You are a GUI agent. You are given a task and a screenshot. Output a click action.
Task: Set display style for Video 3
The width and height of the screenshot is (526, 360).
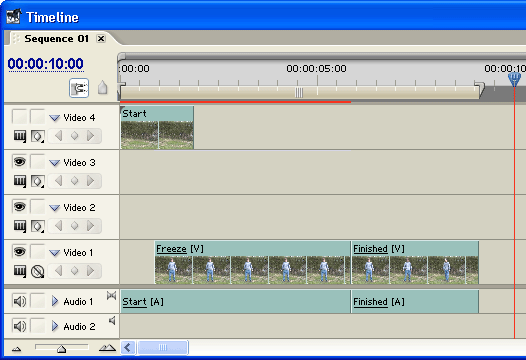tap(19, 181)
